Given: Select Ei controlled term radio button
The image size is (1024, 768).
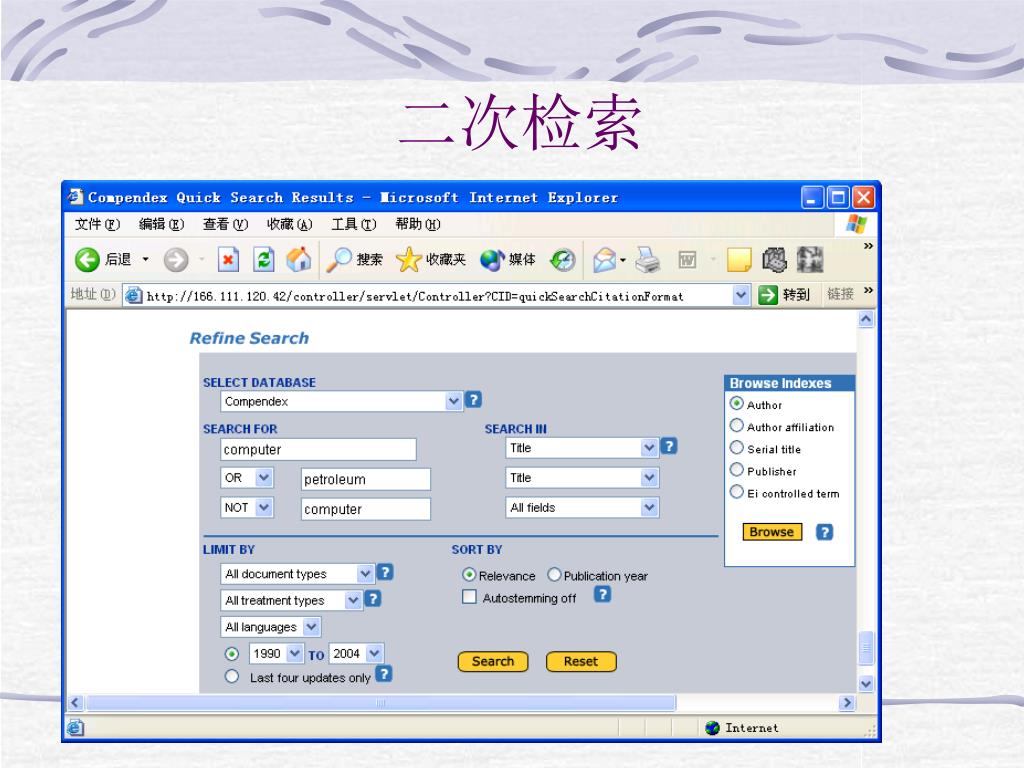Looking at the screenshot, I should point(737,492).
